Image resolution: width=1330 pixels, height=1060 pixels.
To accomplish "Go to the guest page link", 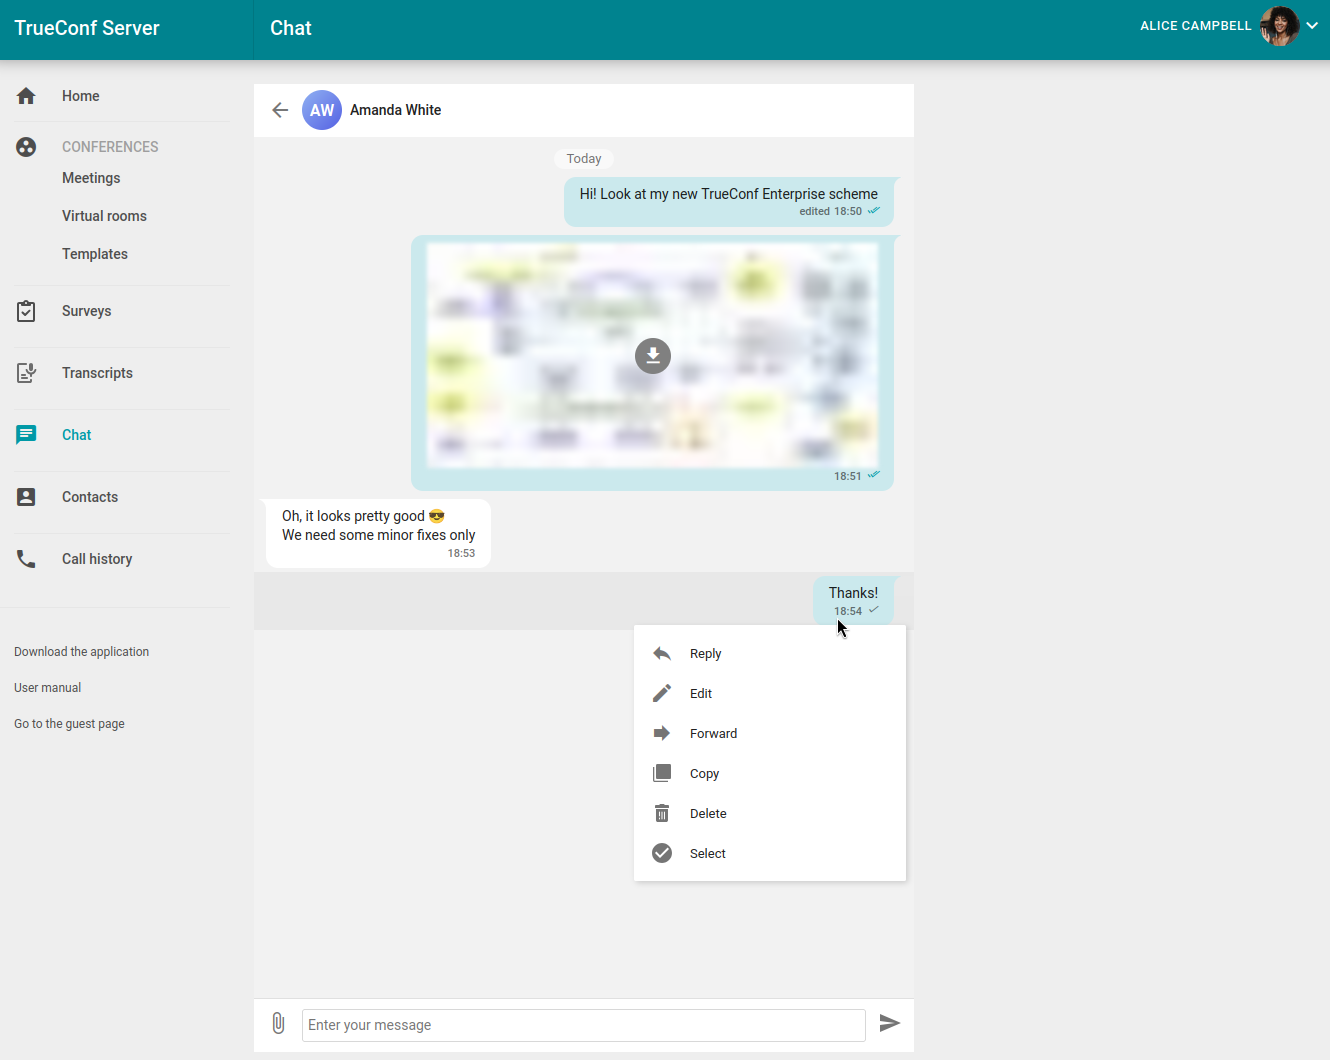I will coord(69,724).
